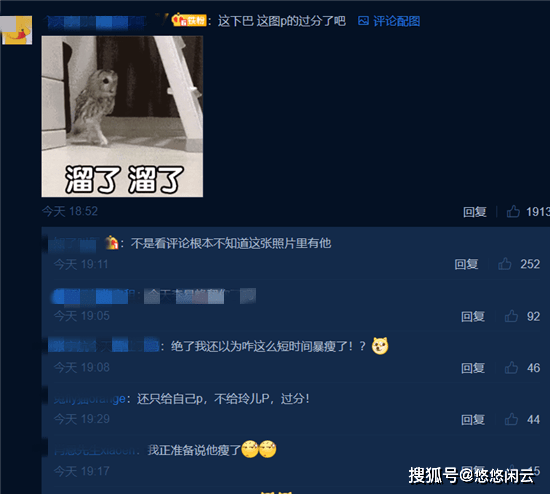The image size is (550, 494).
Task: Click the laughing emojis after 我正准备说他瘦了
Action: pyautogui.click(x=259, y=449)
